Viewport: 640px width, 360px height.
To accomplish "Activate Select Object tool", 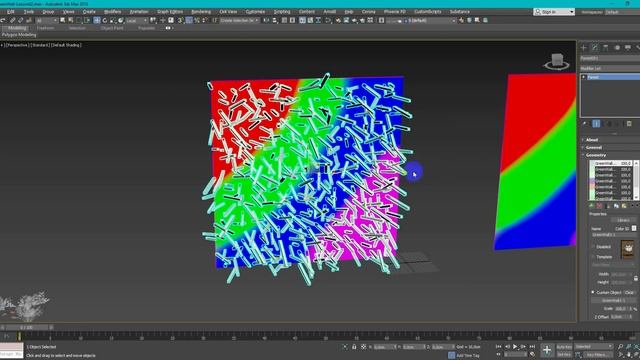I will (x=62, y=20).
